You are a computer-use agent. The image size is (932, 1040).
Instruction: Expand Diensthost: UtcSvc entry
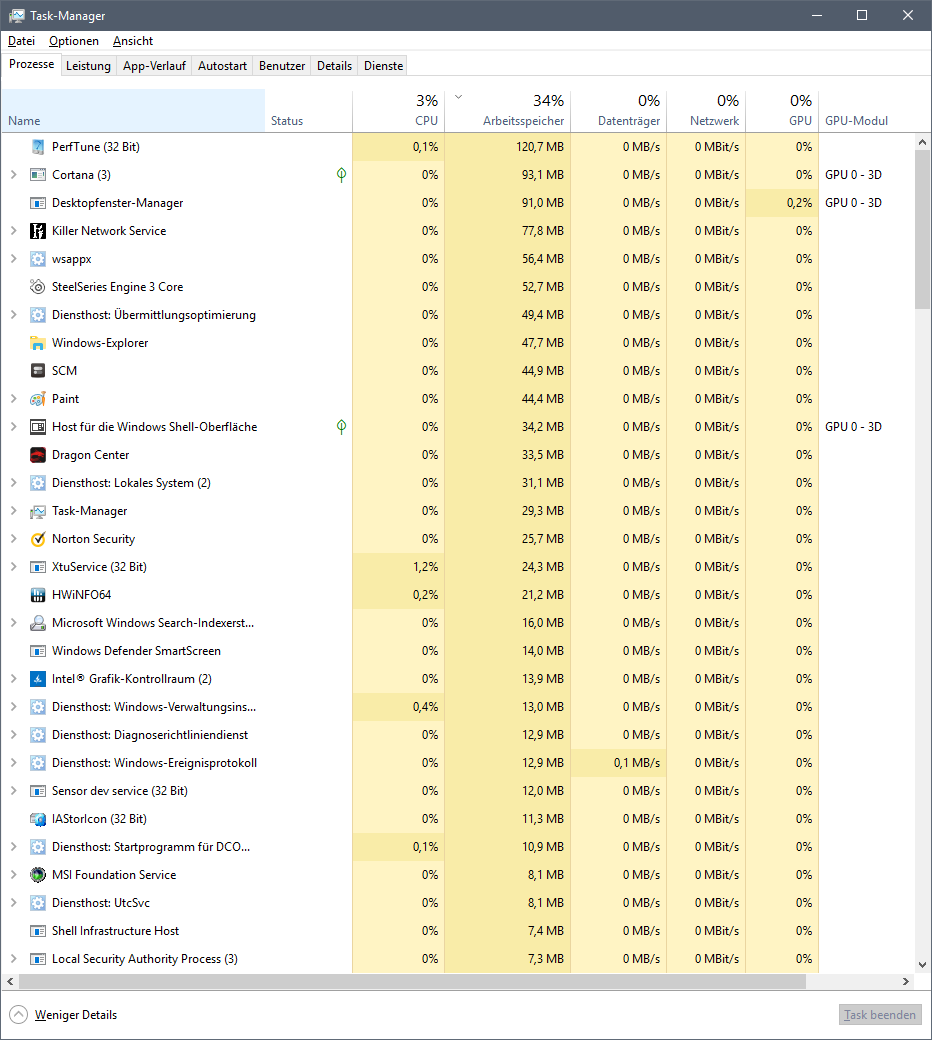tap(13, 903)
